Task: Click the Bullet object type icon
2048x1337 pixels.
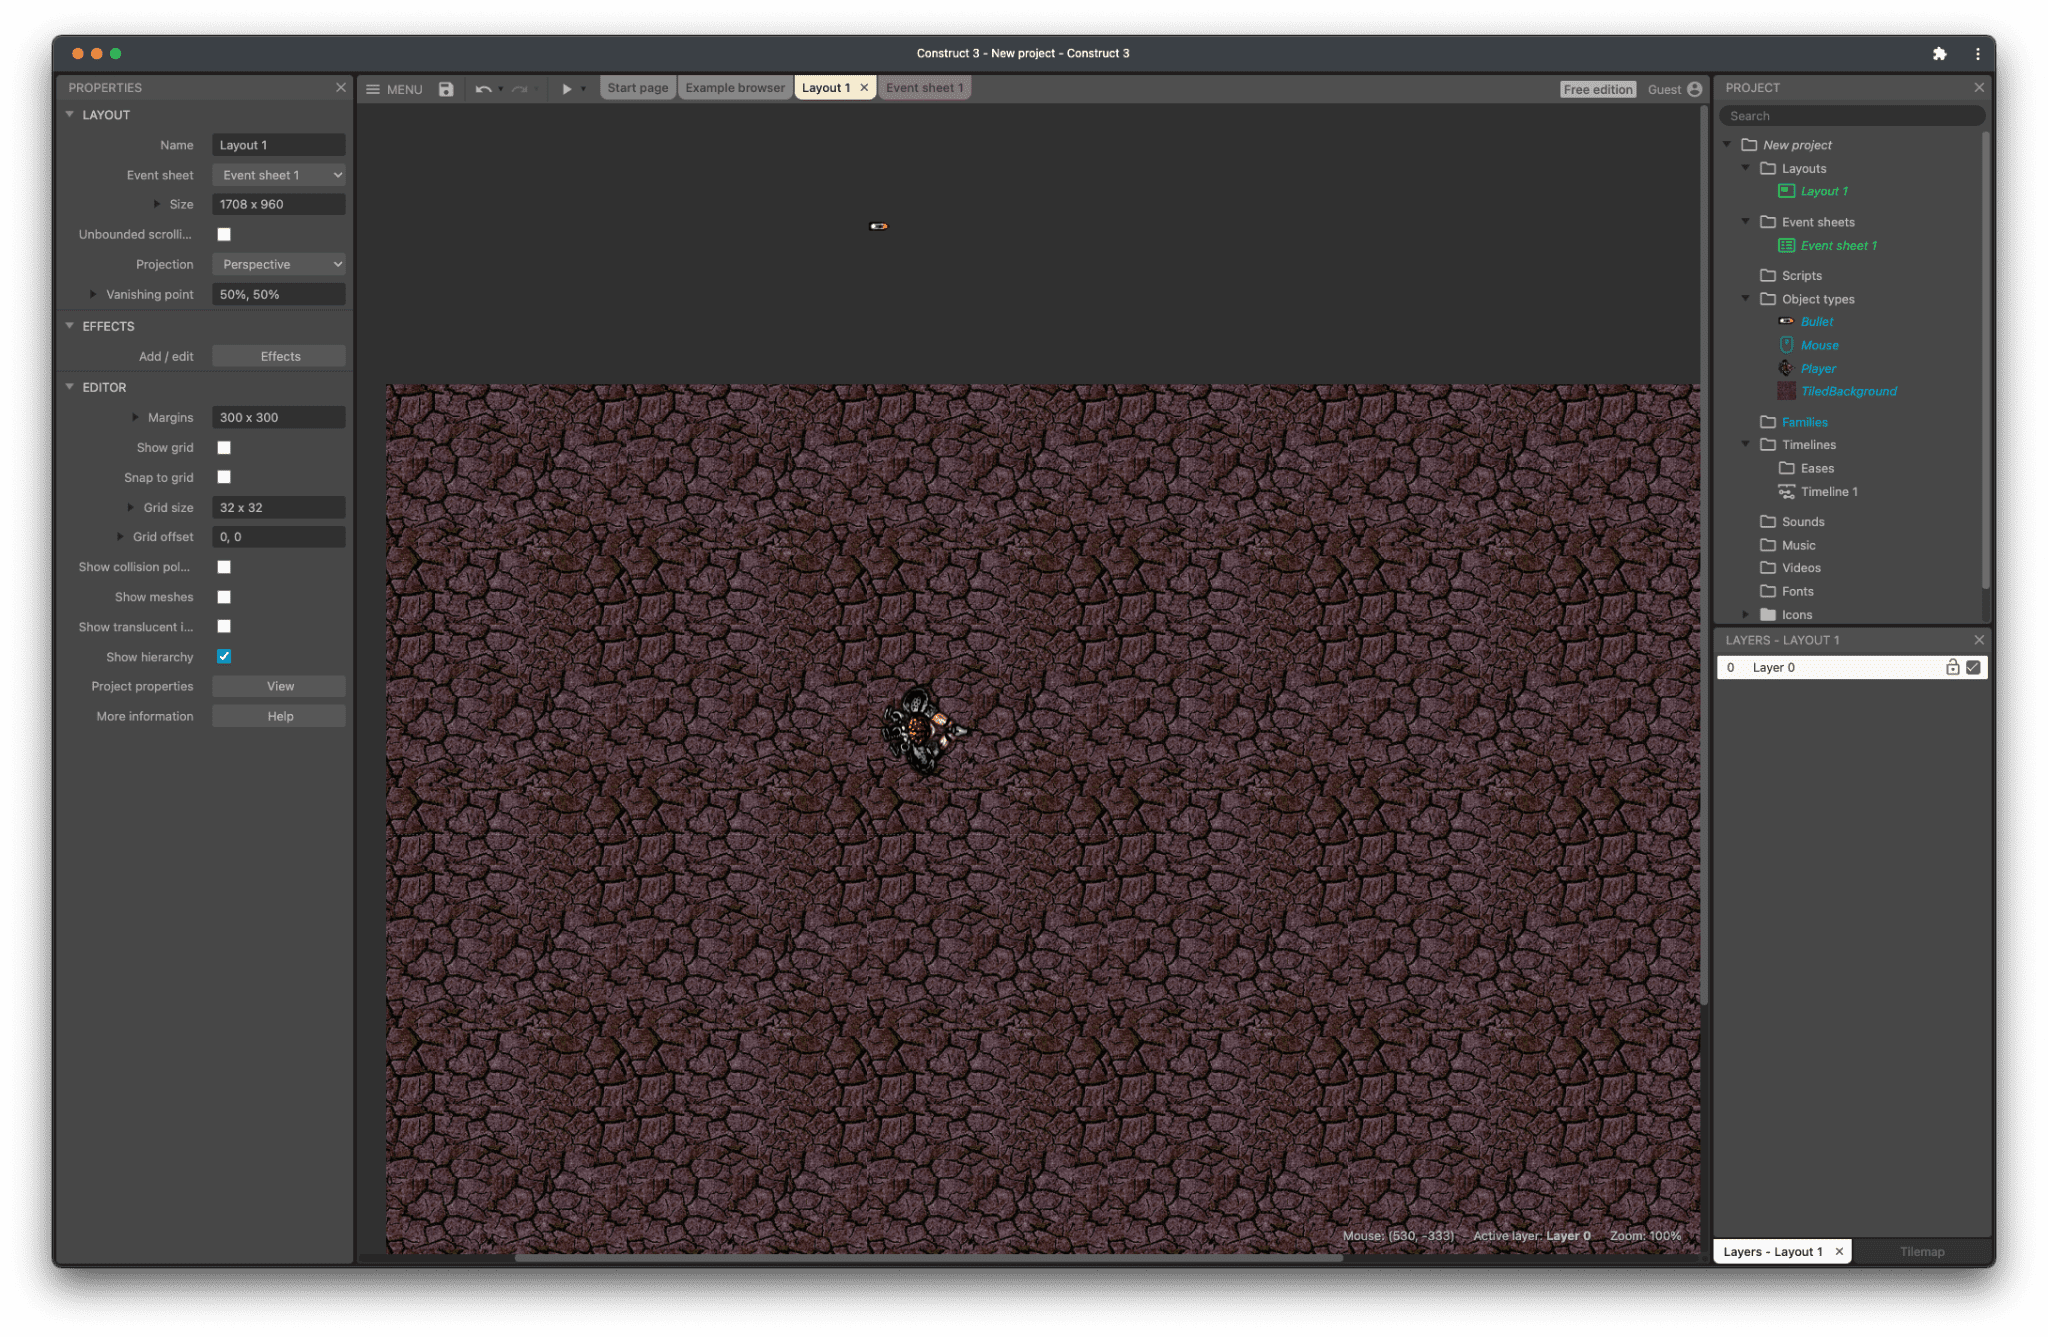Action: click(1785, 321)
